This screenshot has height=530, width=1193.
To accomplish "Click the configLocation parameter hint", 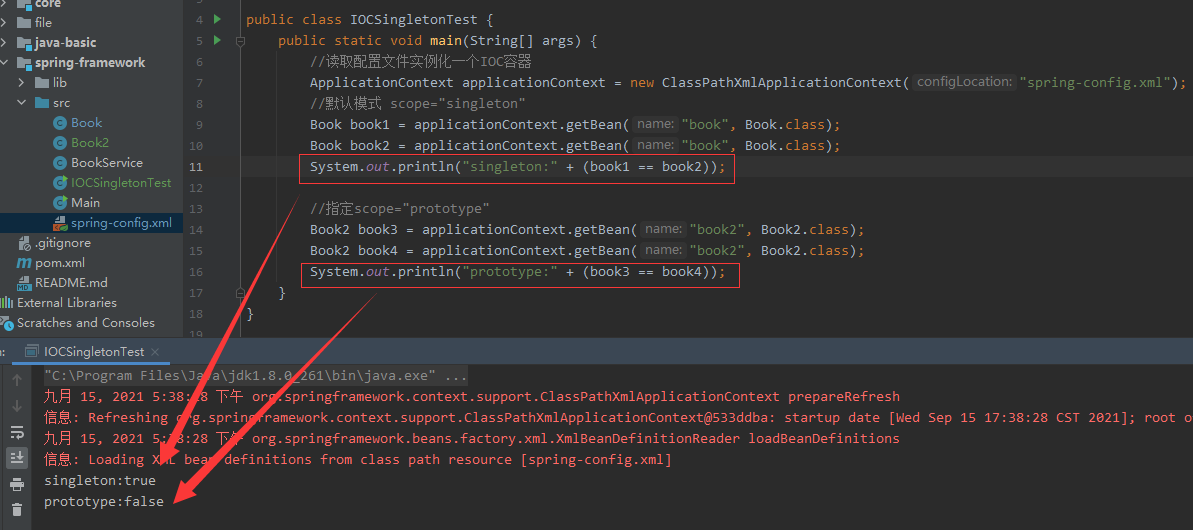I will click(x=966, y=82).
